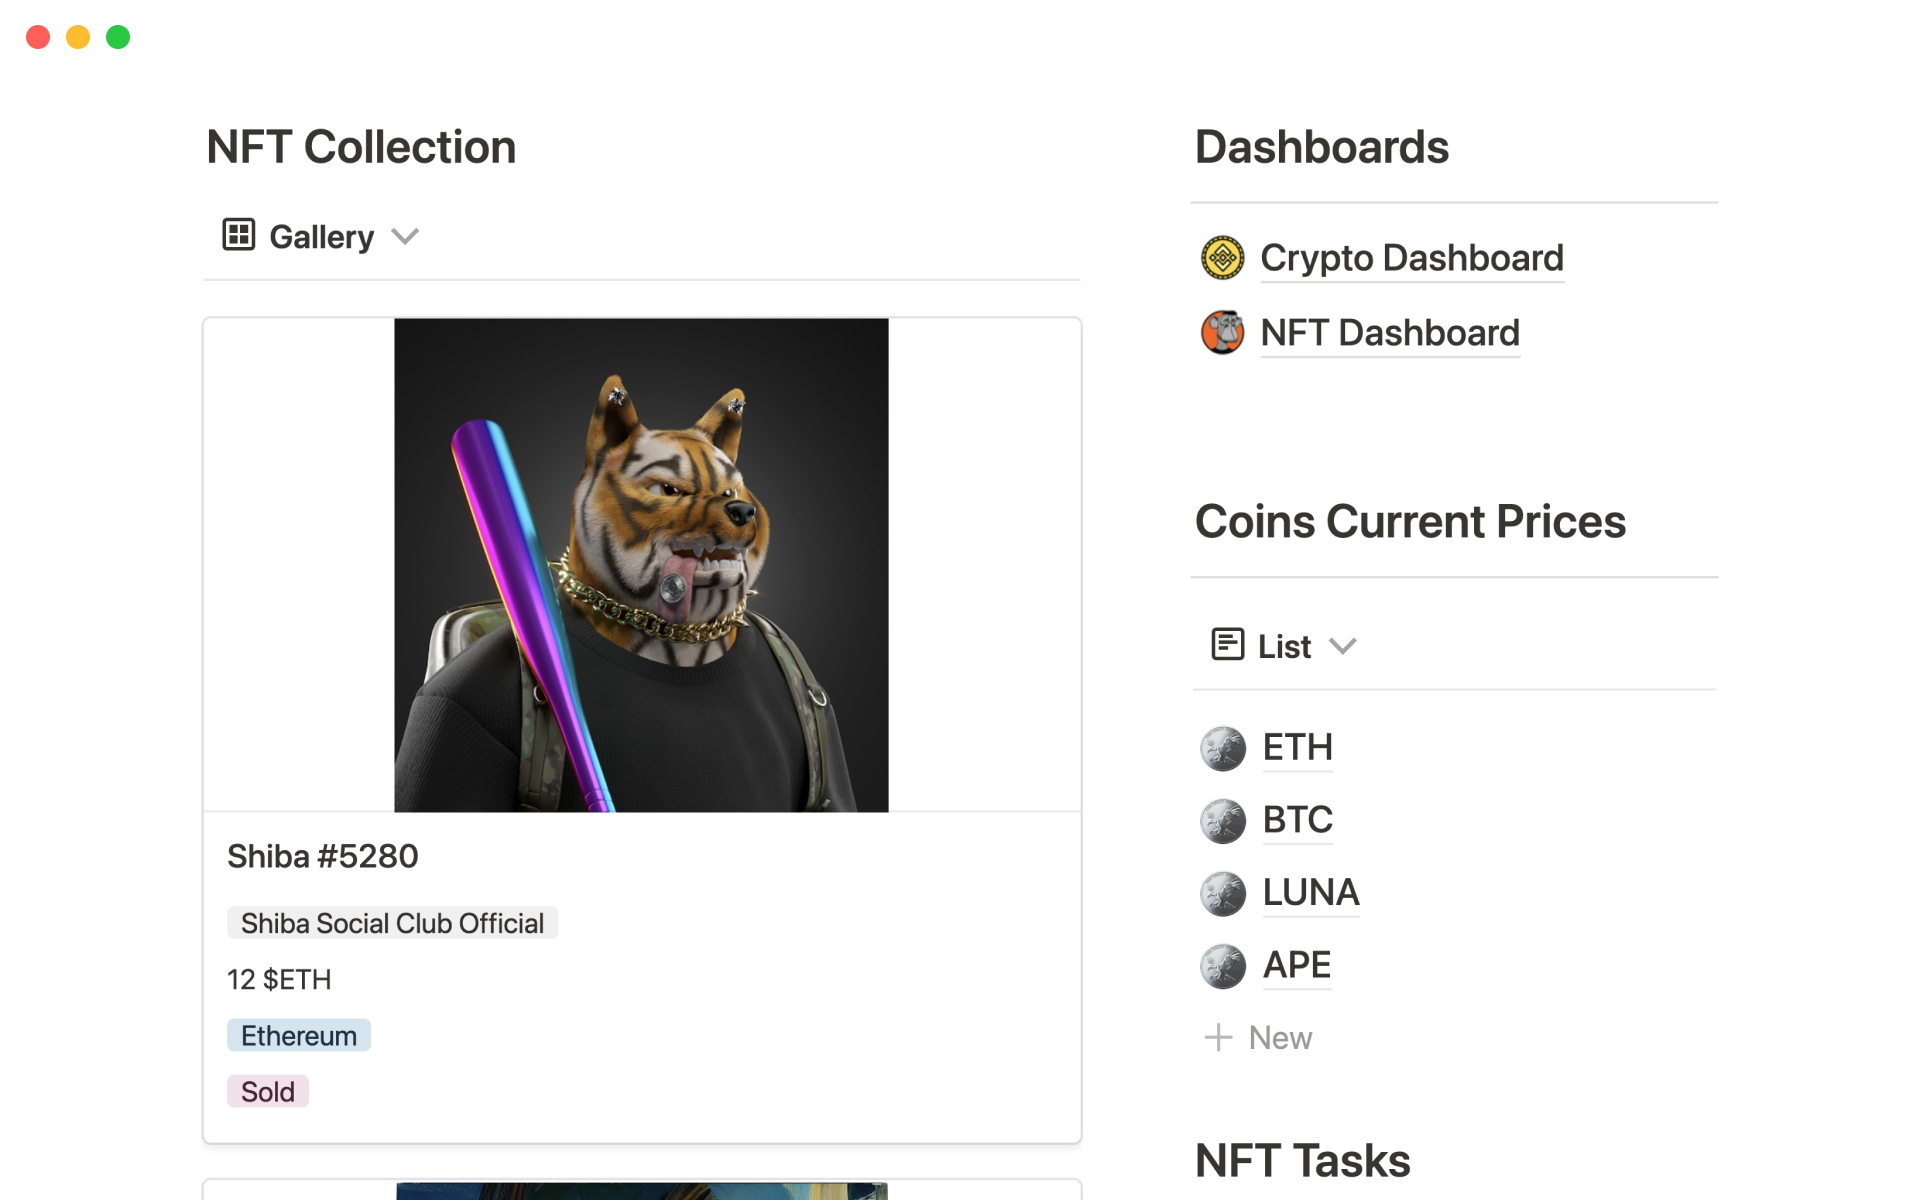Click the NFT Dashboard ape icon

(1222, 333)
